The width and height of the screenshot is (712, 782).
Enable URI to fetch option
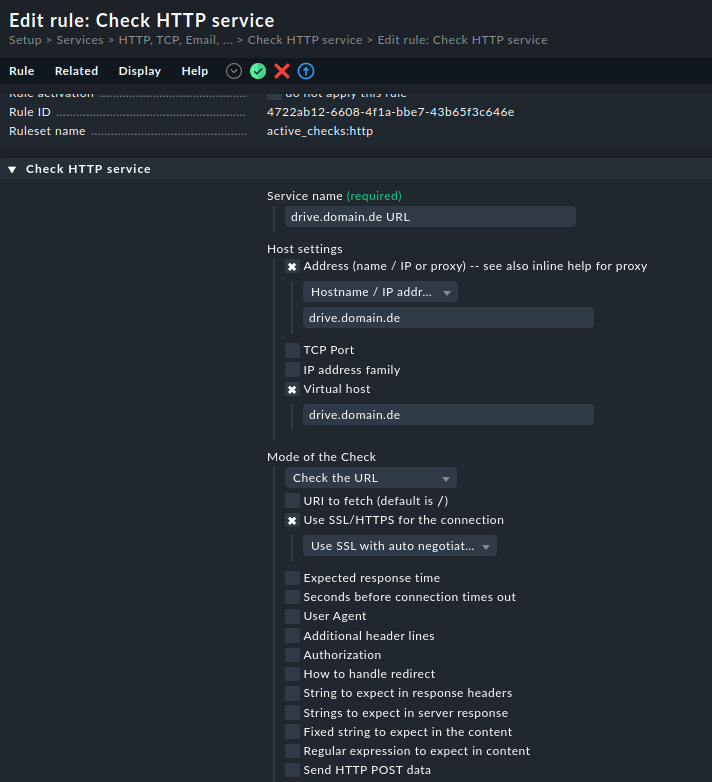point(292,500)
